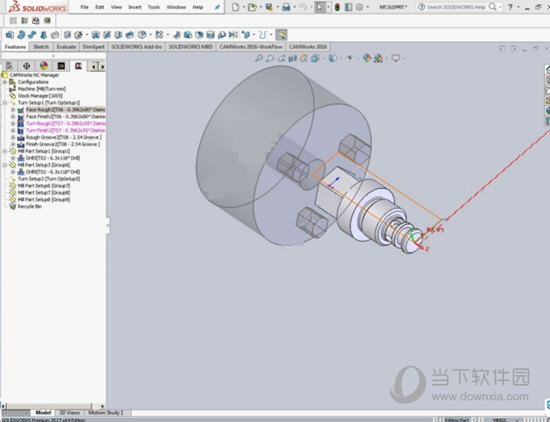Open the Edit menu
The image size is (550, 422).
(x=100, y=7)
